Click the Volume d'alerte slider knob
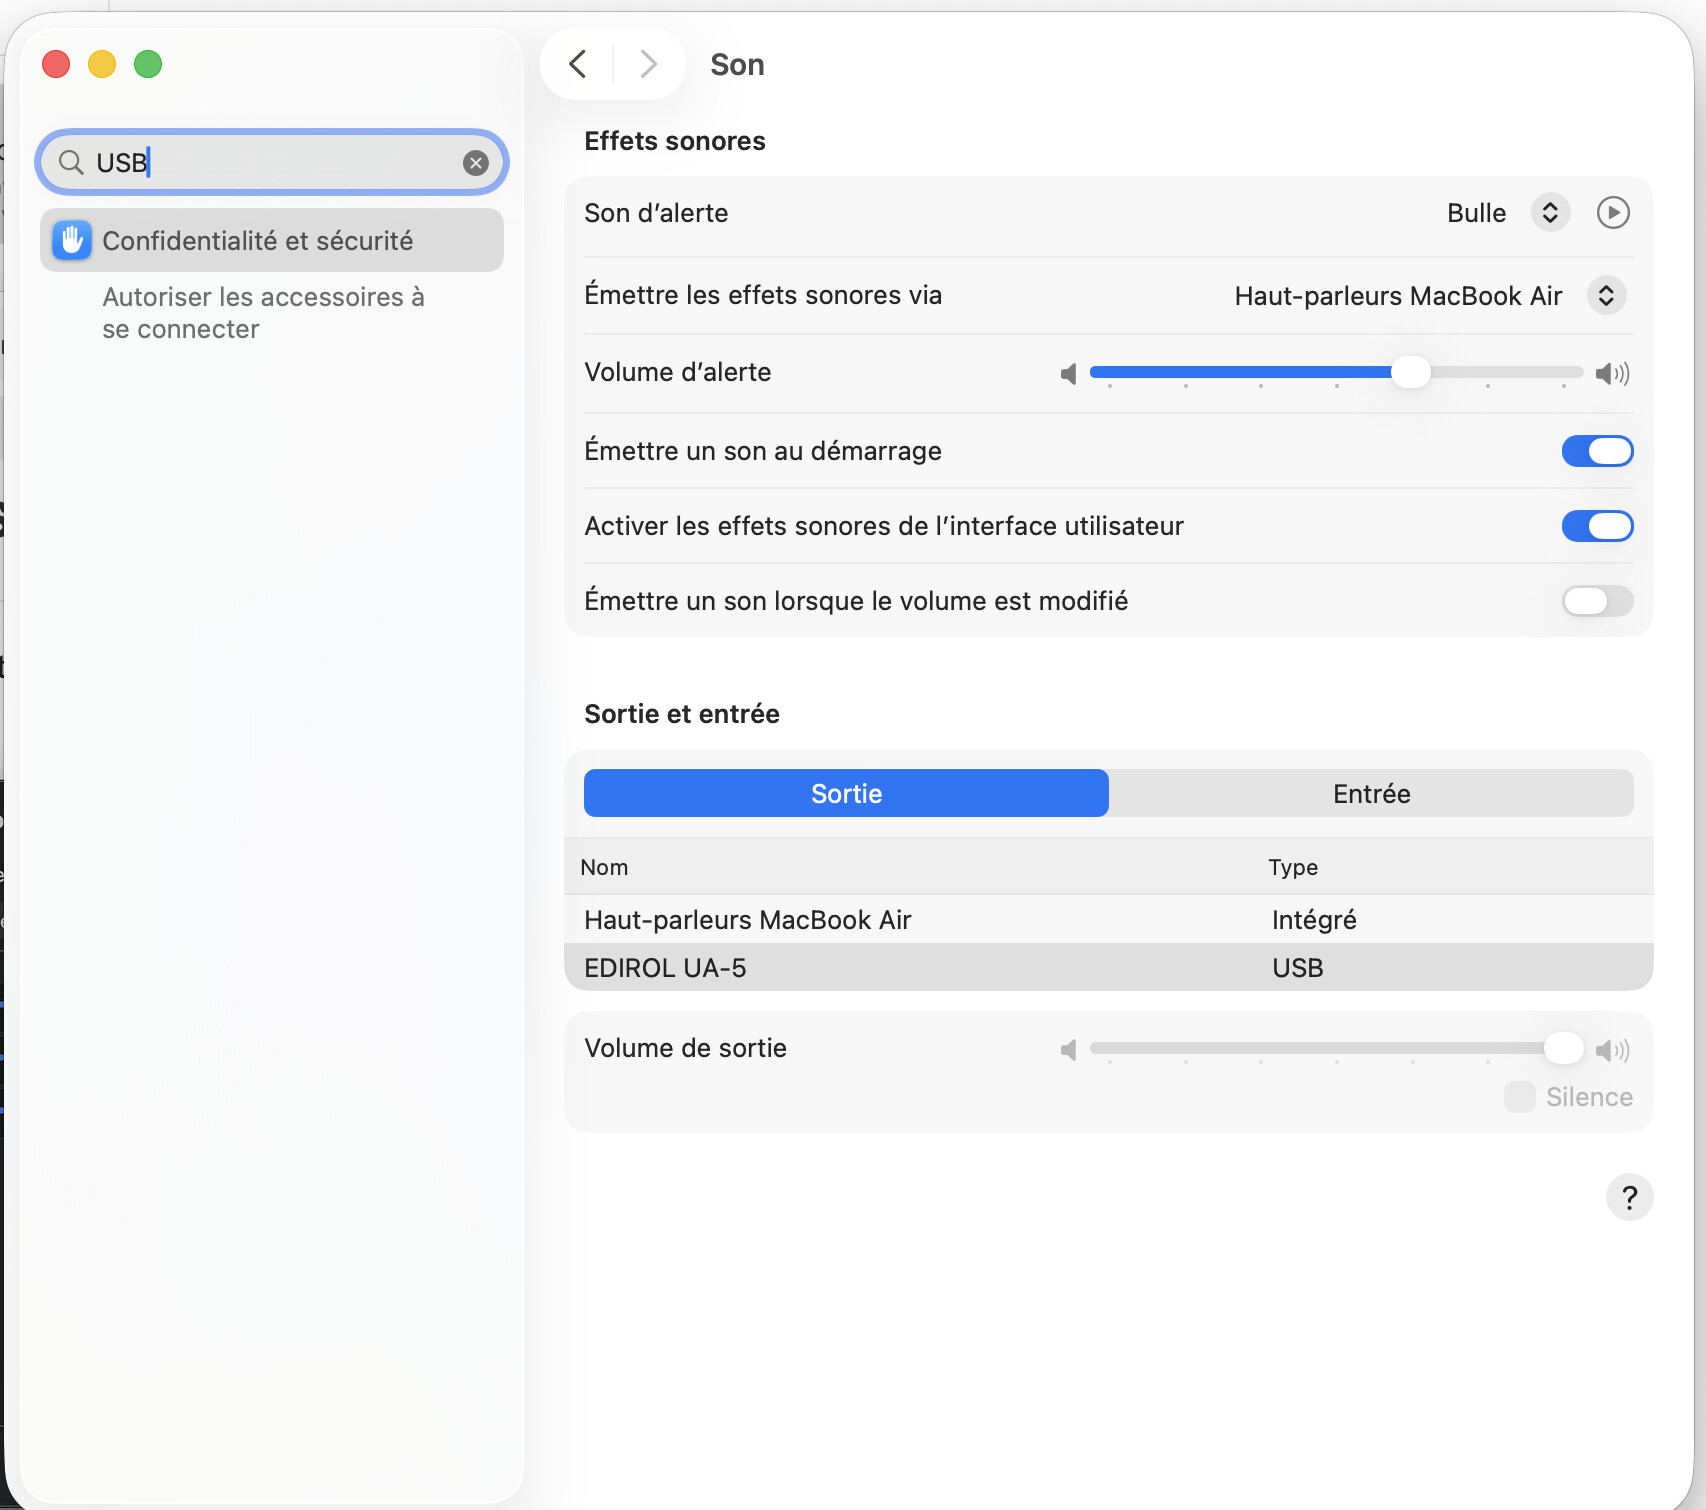Screen dimensions: 1706x1510 pyautogui.click(x=1410, y=372)
